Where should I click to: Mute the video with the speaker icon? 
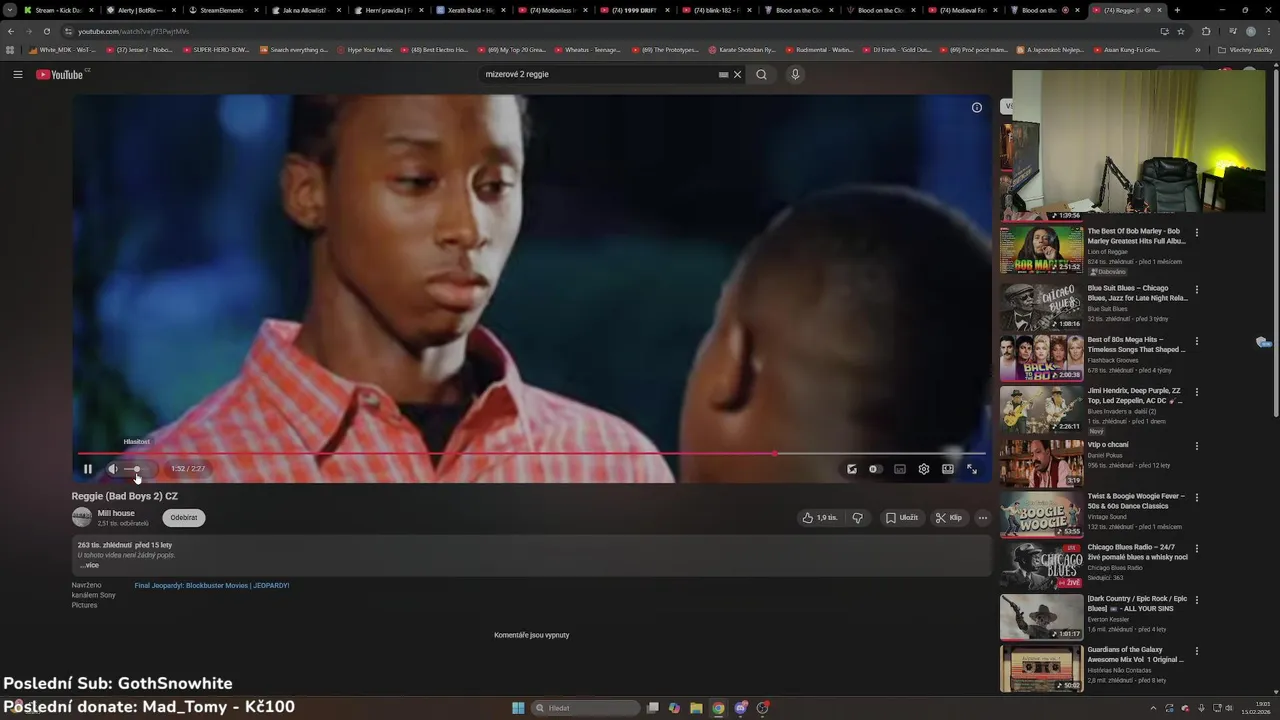[112, 469]
